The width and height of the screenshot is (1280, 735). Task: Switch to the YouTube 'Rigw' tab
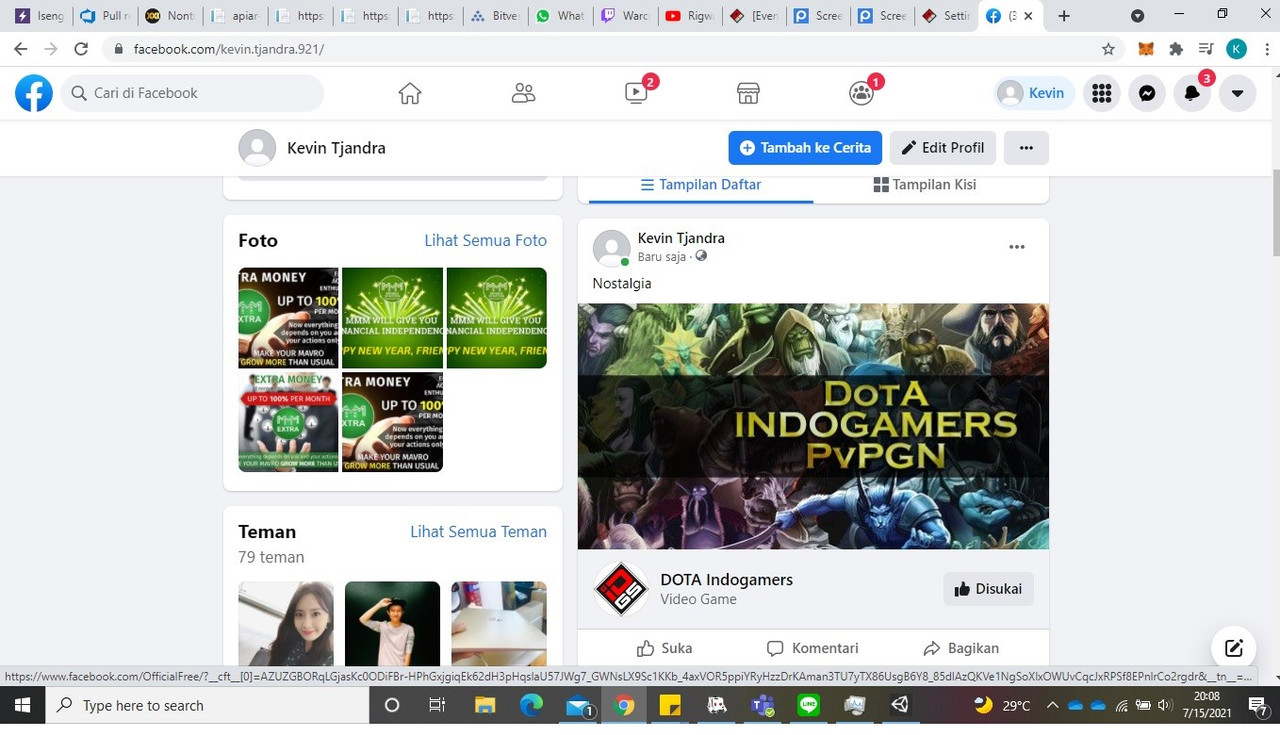point(690,16)
